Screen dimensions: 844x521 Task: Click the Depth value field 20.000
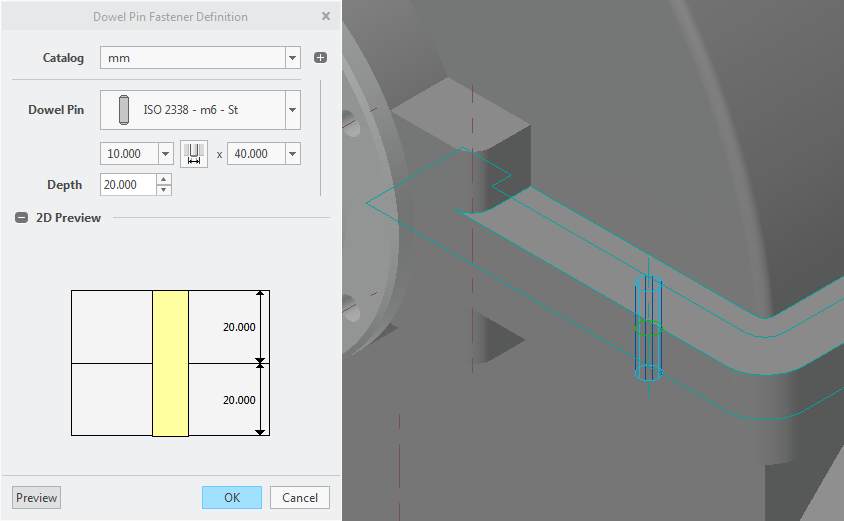[x=129, y=185]
